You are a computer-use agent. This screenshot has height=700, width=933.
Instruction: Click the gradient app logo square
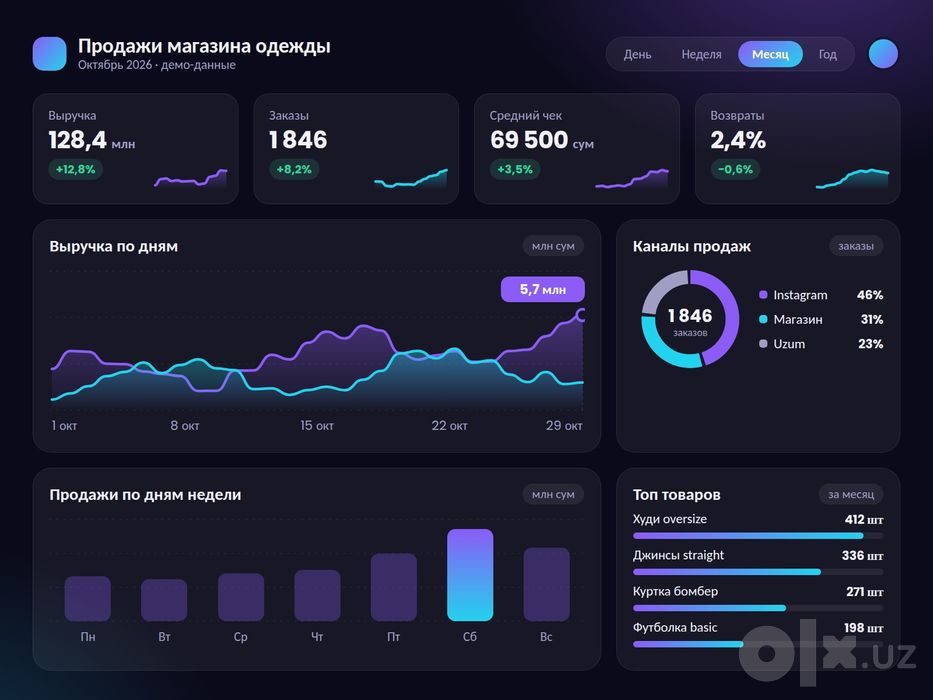coord(49,54)
